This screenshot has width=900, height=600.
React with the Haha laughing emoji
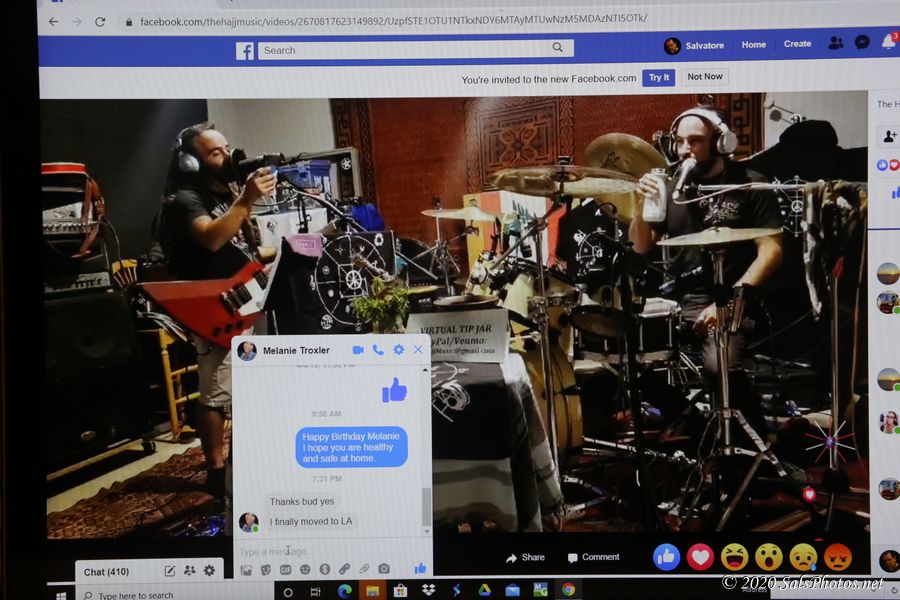(734, 556)
